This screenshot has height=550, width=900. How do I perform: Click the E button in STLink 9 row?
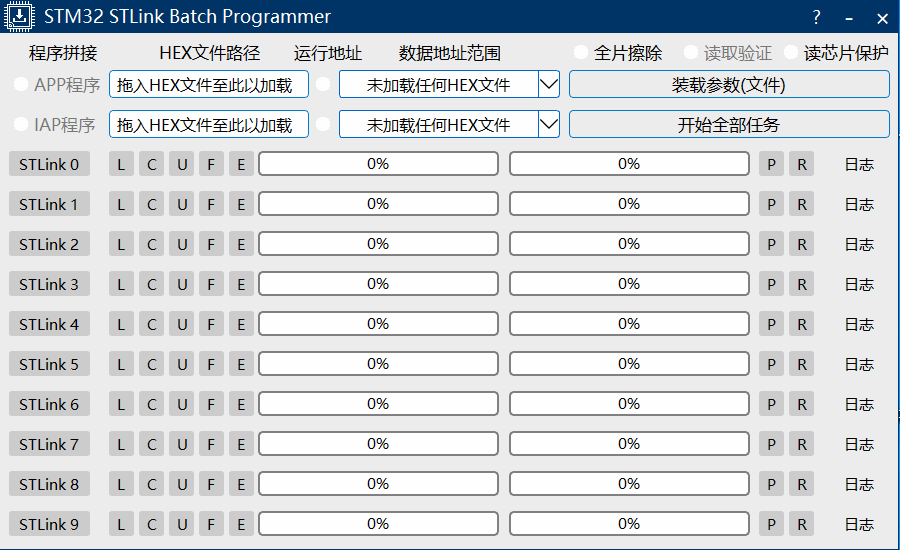pos(241,524)
